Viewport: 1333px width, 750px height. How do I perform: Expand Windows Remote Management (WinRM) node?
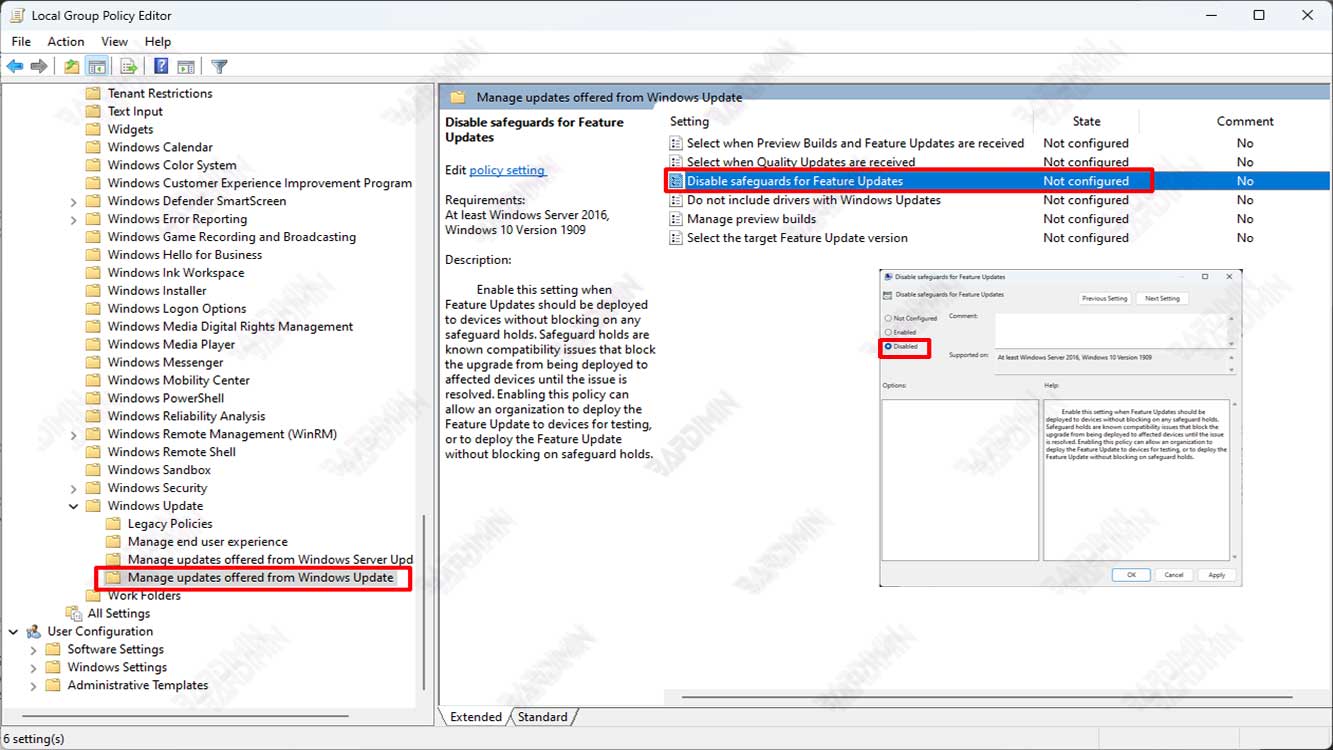tap(74, 434)
